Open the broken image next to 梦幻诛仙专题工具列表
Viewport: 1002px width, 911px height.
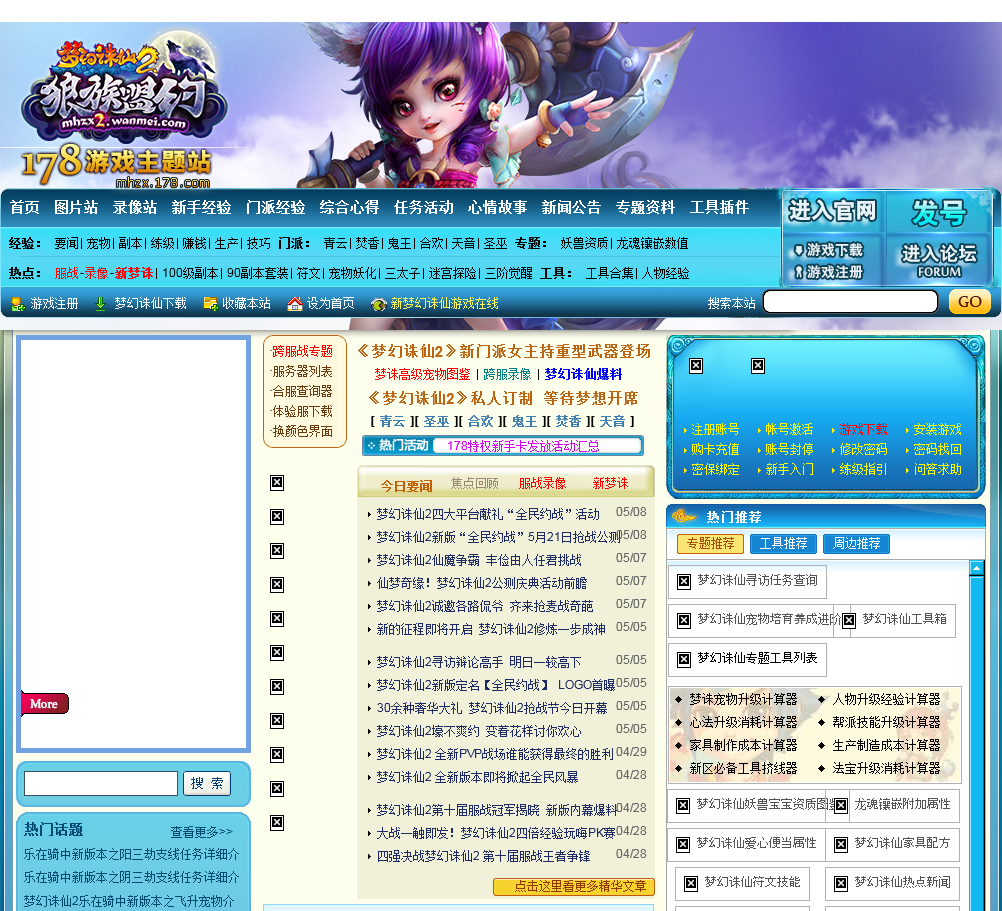click(x=684, y=659)
